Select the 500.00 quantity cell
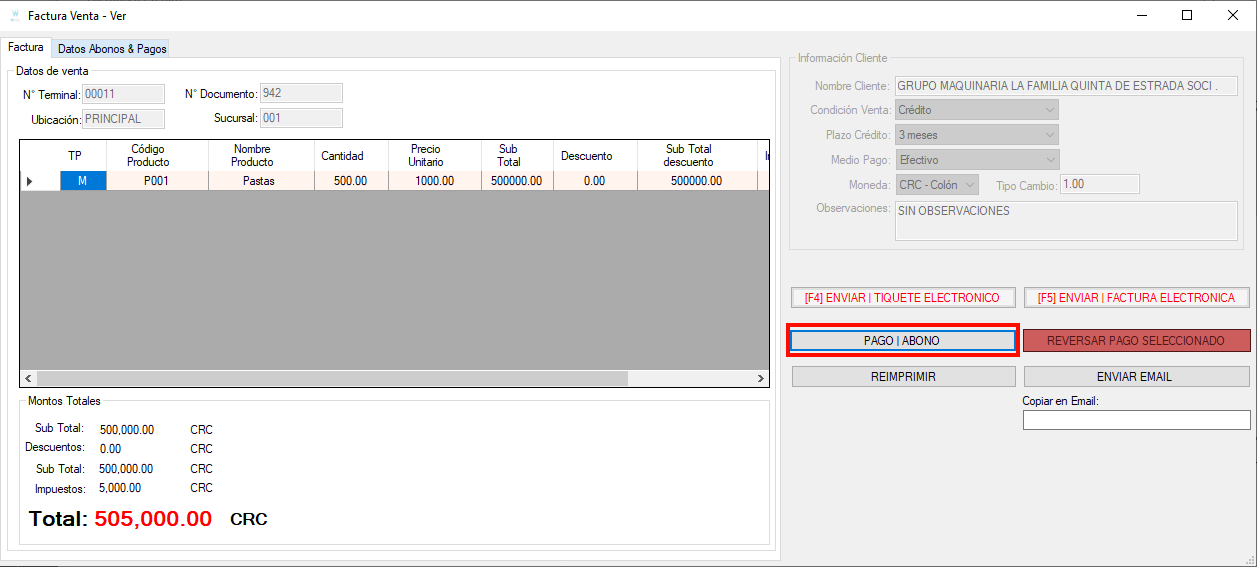Screen dimensions: 1257x567 [x=350, y=181]
